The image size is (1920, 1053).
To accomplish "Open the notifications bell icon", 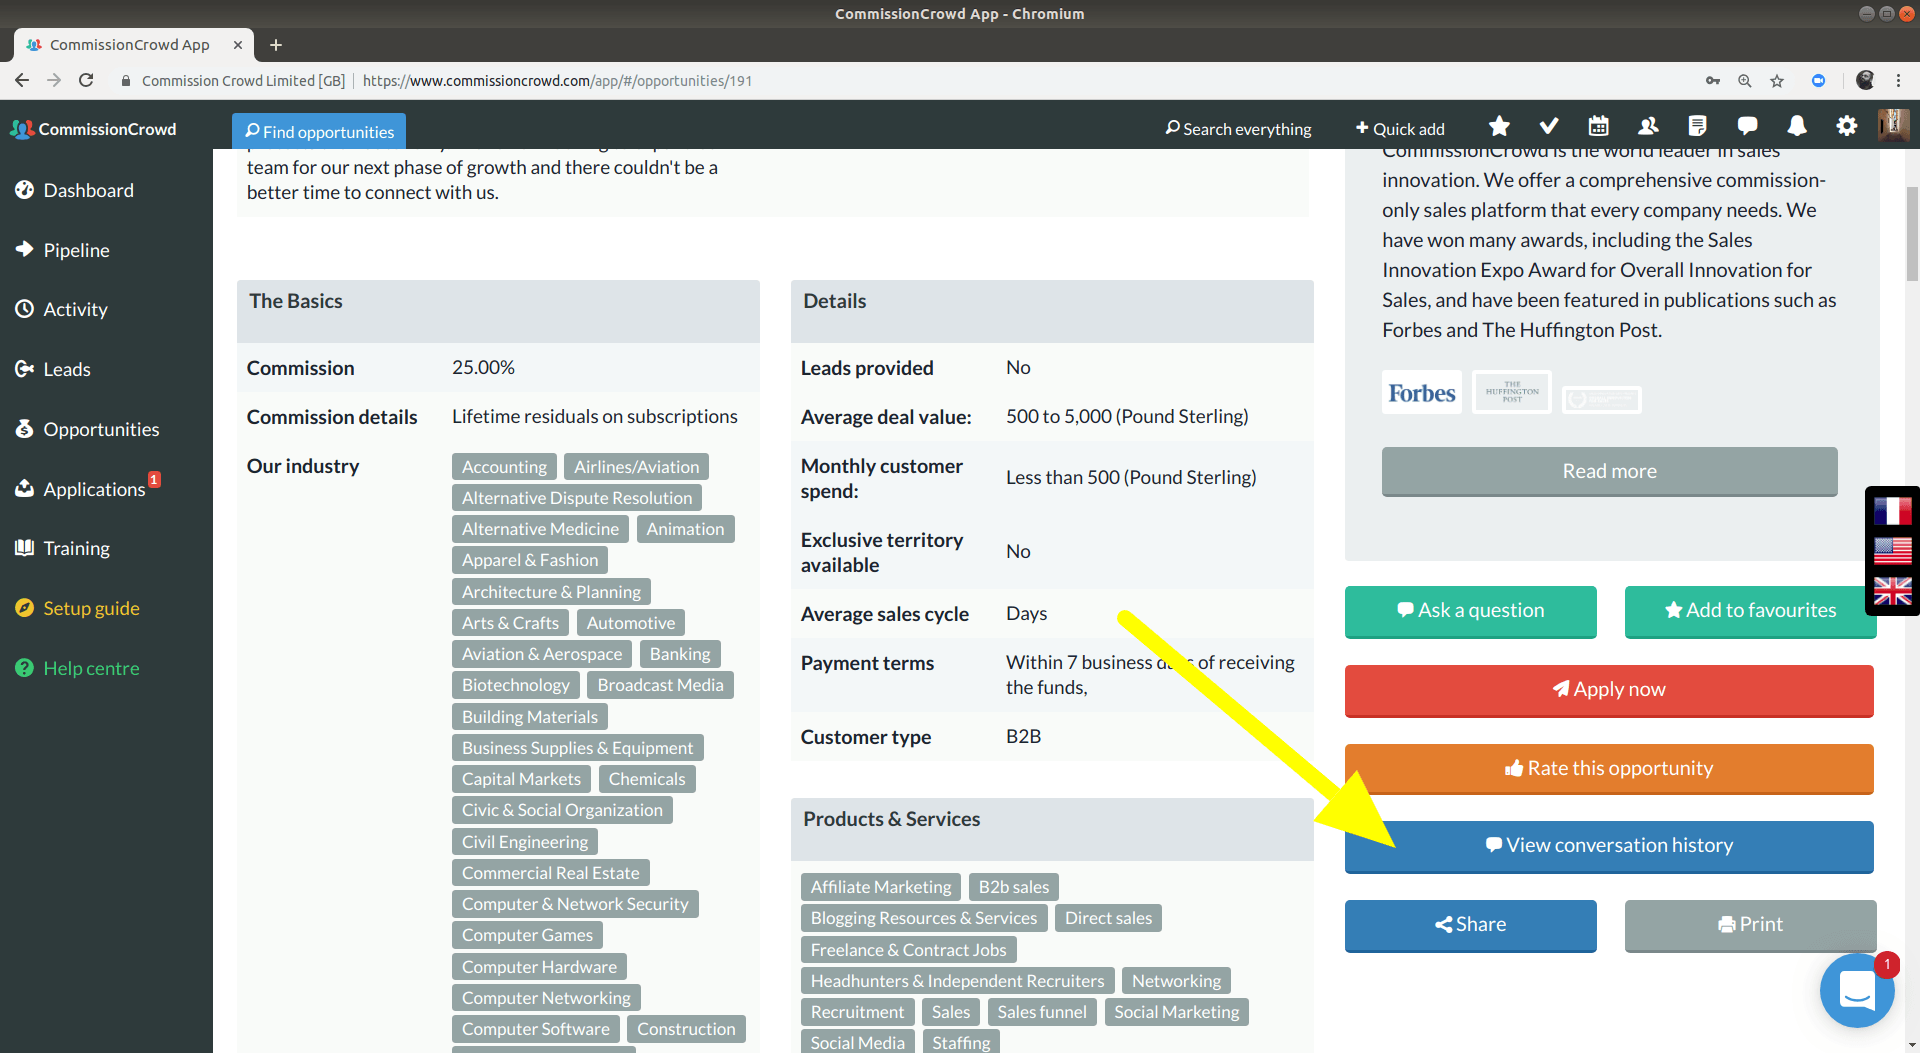I will (1797, 127).
